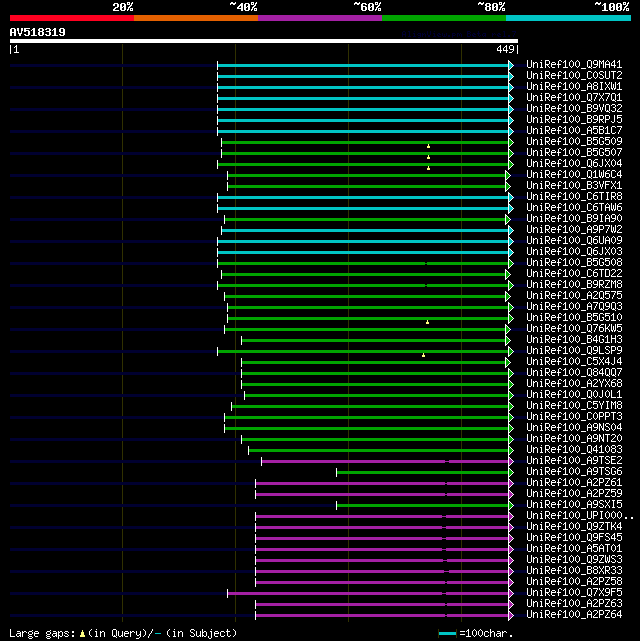This screenshot has height=641, width=640.
Task: Click the arrowhead ending the UniRef100_Q1W6C4 bar
Action: 508,175
